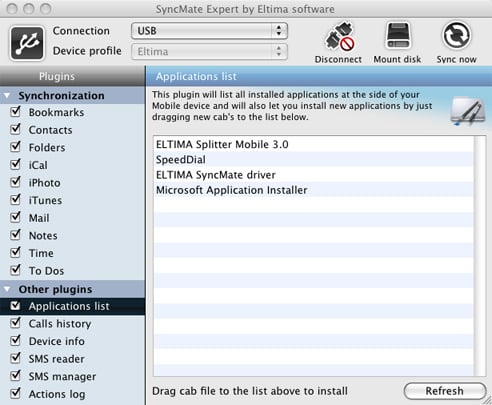Open the iCal plugin
Screen dimensions: 492x405
tap(38, 165)
